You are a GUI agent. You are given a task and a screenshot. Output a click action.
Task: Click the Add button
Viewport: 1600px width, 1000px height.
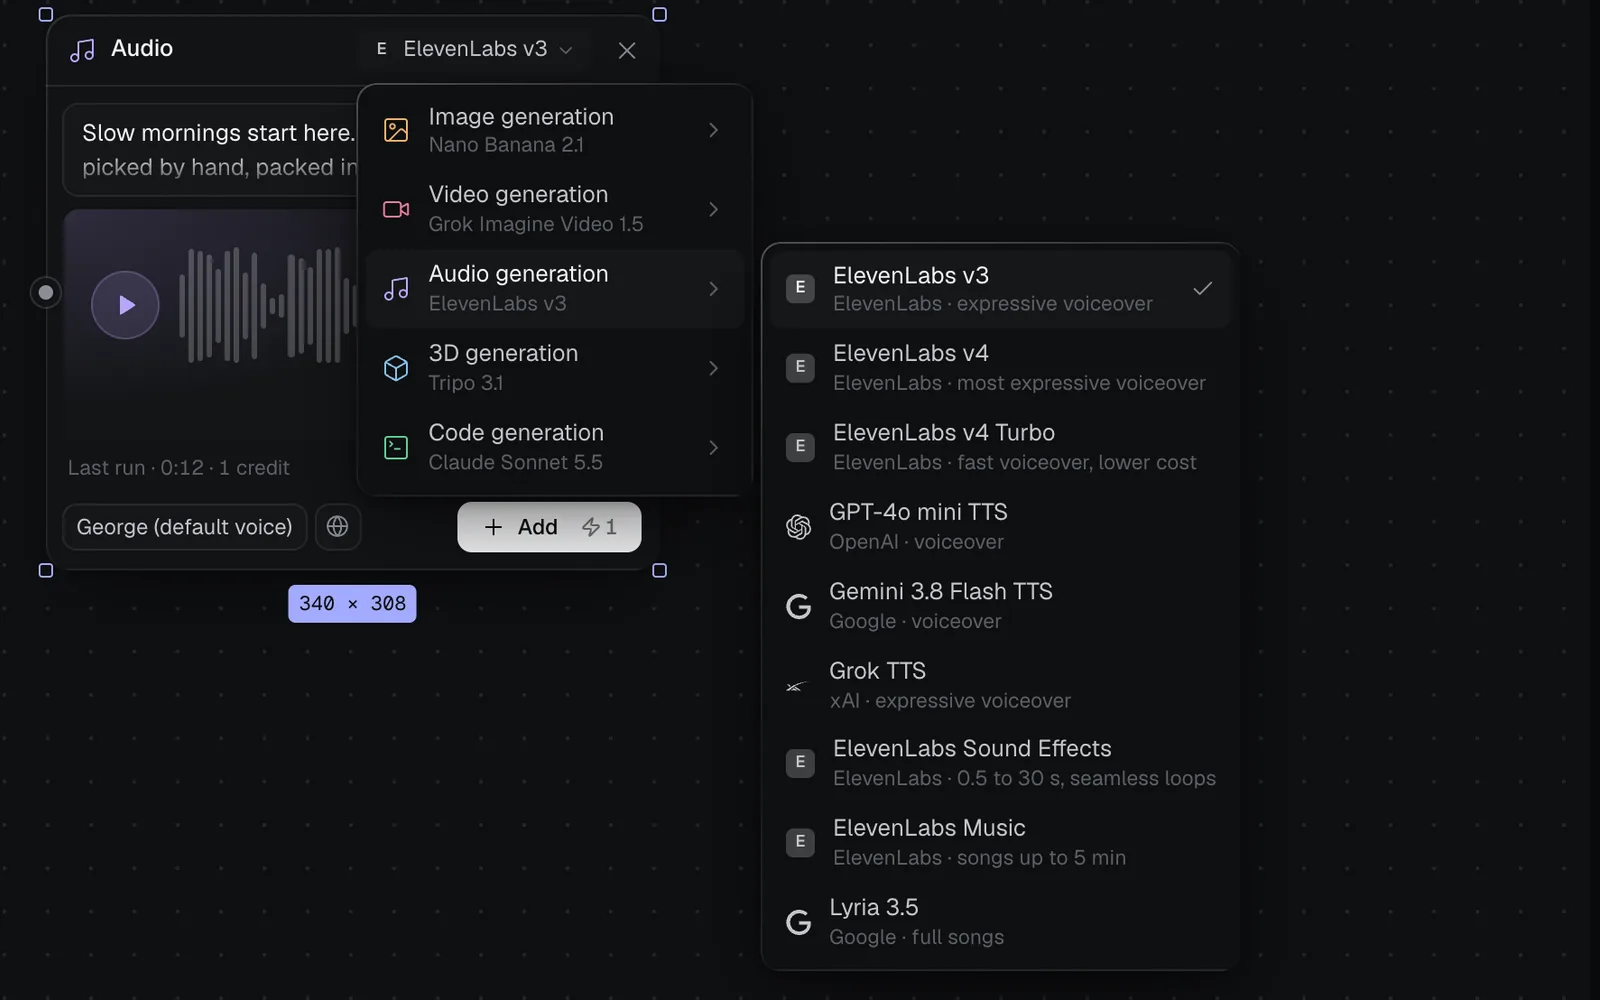coord(549,527)
